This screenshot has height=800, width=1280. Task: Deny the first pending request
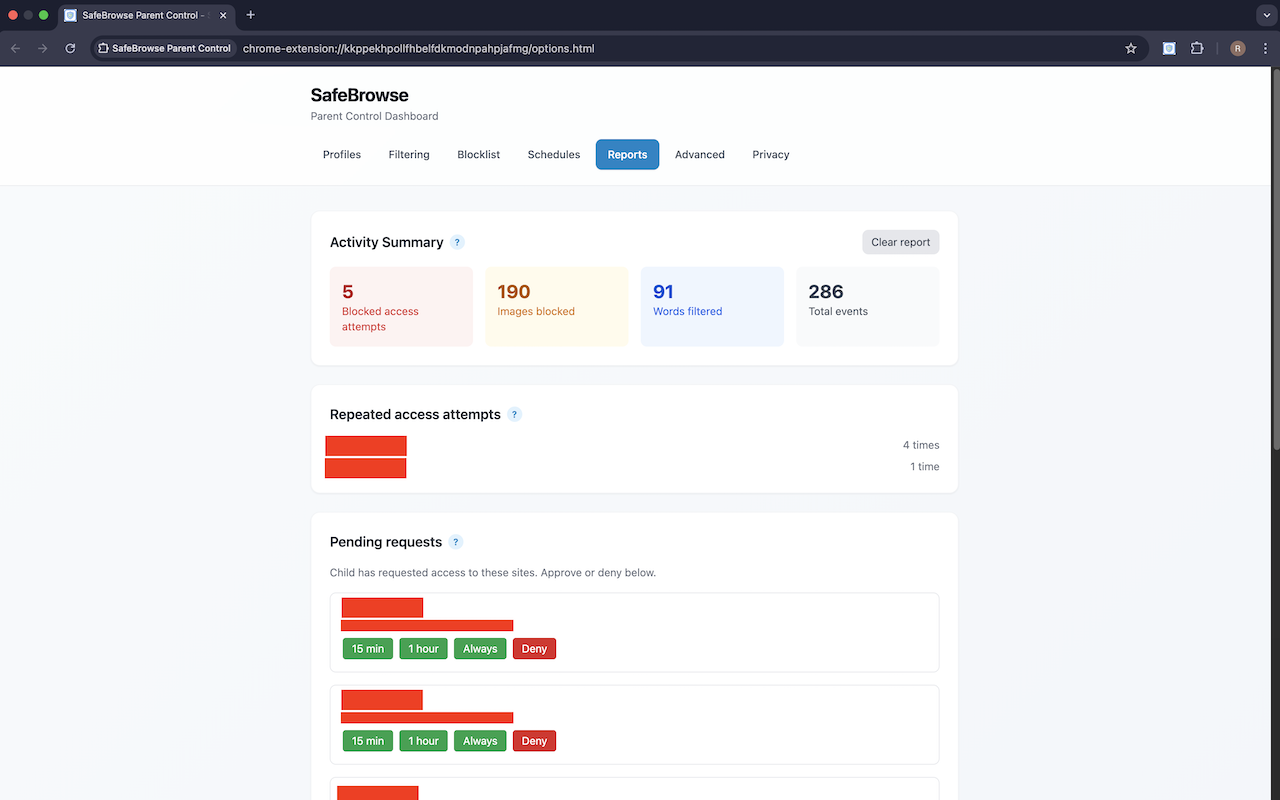[534, 649]
